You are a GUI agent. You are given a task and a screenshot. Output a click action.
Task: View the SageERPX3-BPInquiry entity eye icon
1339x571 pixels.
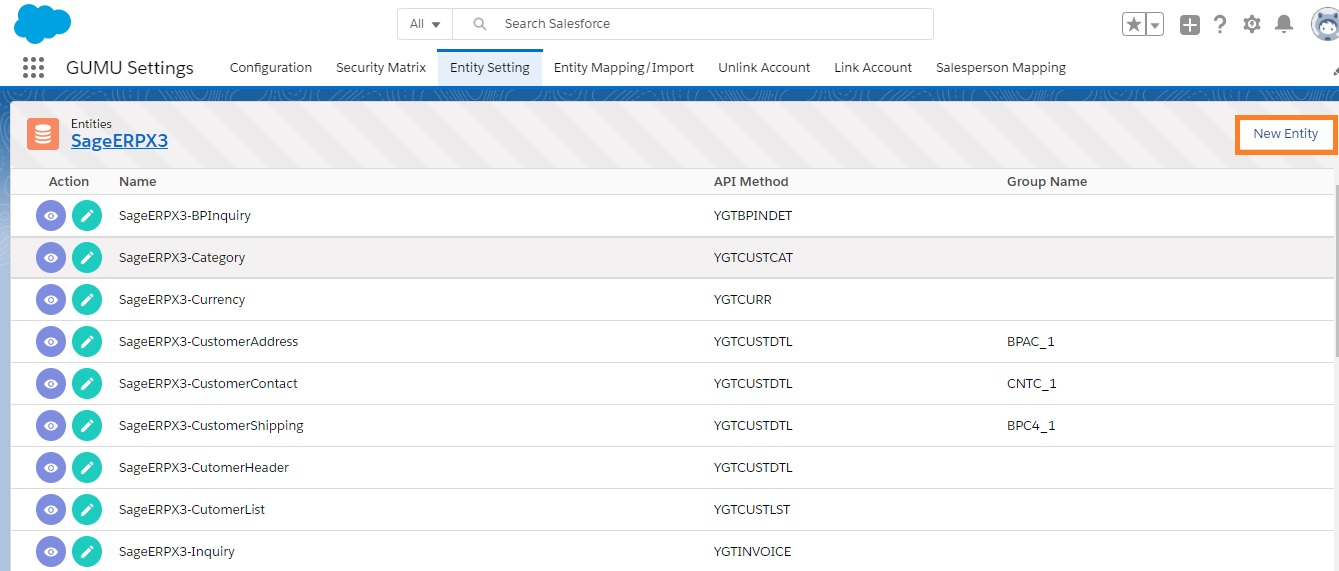click(x=51, y=215)
